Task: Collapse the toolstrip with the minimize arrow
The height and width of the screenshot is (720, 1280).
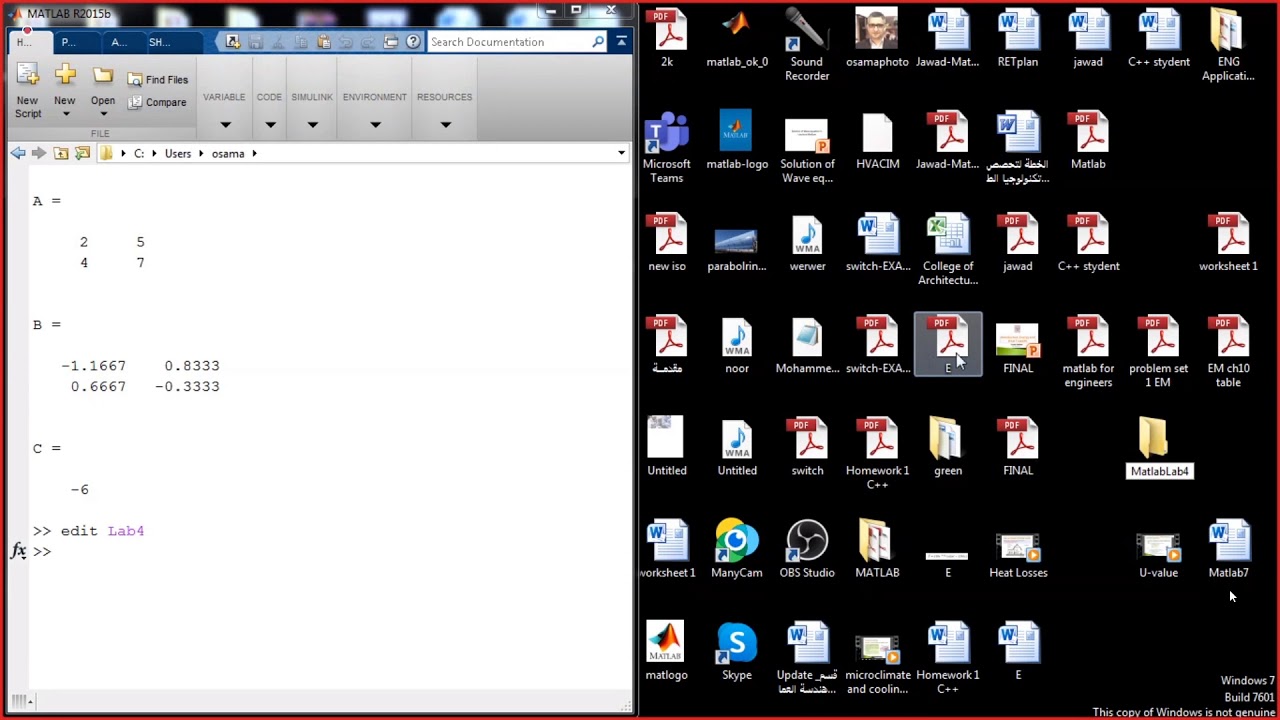Action: [621, 41]
